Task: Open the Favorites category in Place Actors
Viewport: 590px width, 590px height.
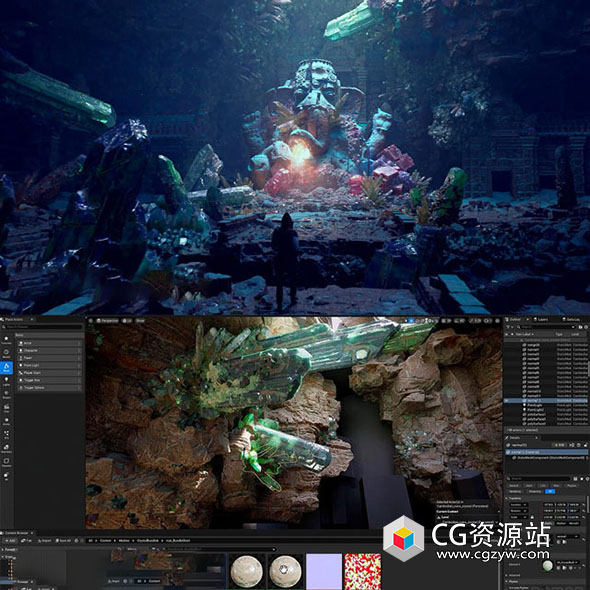Action: [x=6, y=341]
